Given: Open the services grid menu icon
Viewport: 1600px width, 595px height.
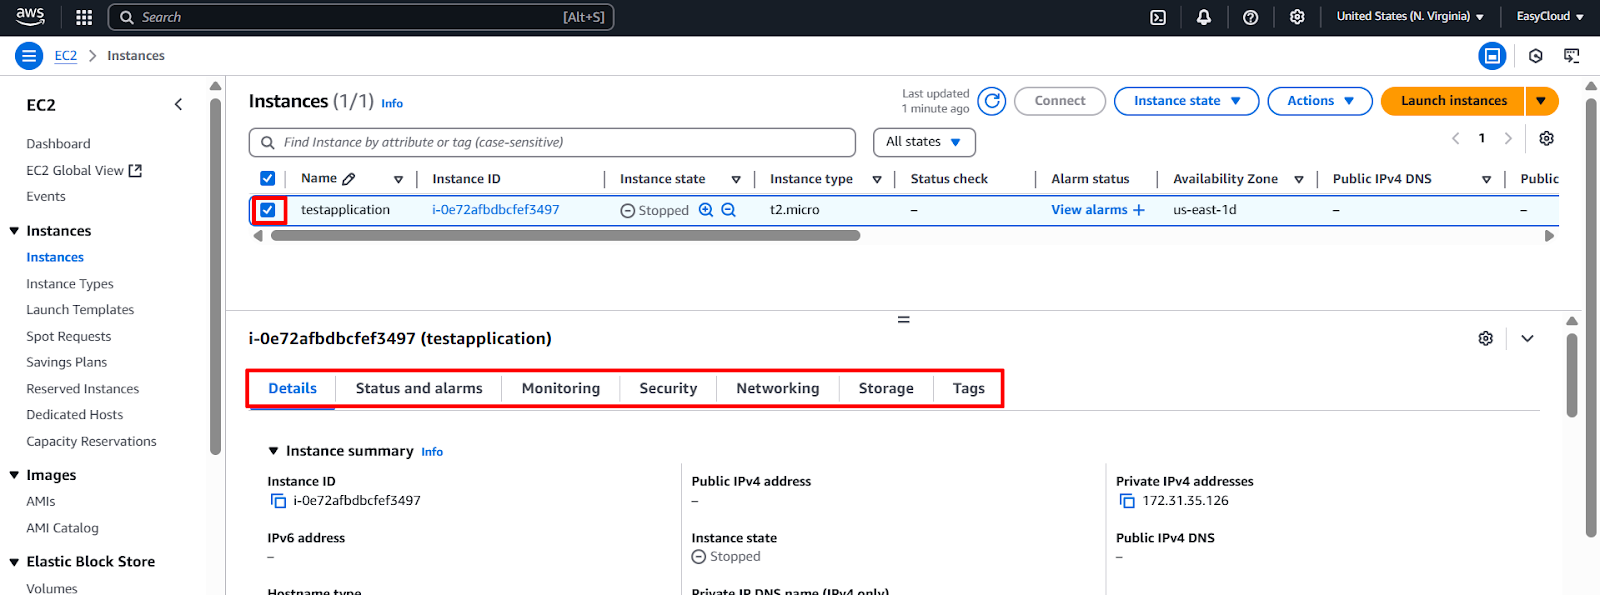Looking at the screenshot, I should point(84,17).
